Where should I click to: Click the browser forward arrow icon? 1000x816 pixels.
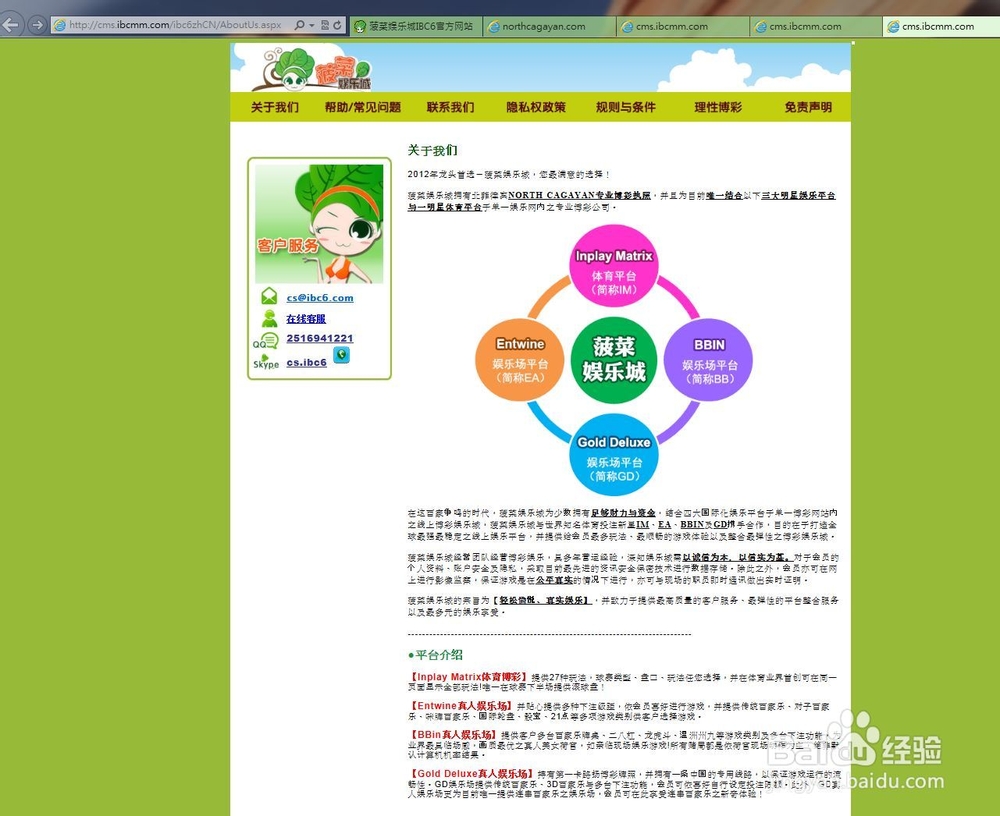[36, 24]
